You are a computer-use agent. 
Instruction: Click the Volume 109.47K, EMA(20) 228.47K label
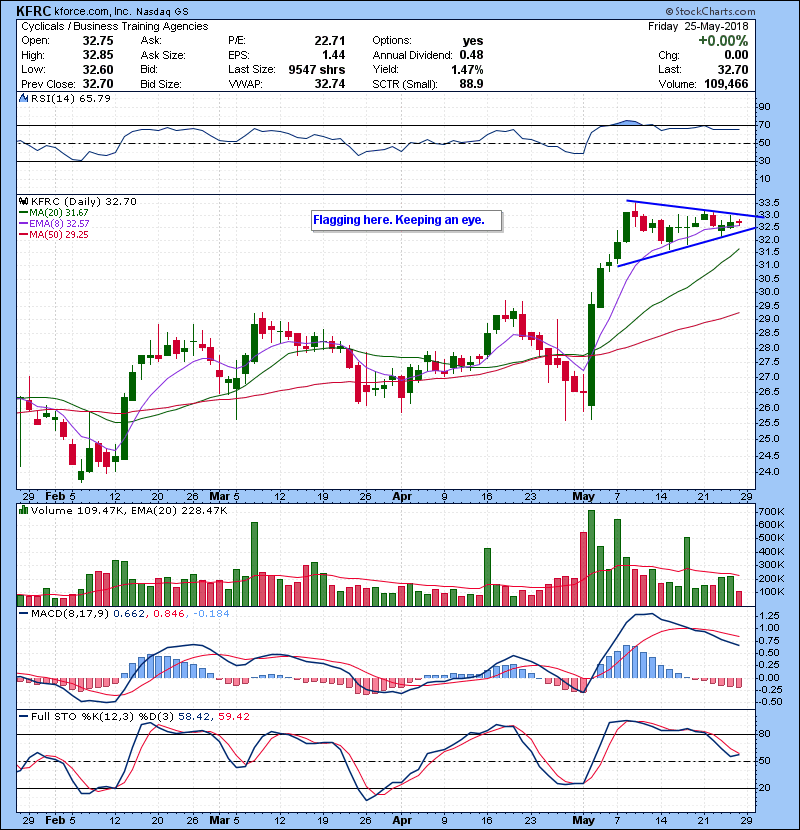pyautogui.click(x=129, y=510)
